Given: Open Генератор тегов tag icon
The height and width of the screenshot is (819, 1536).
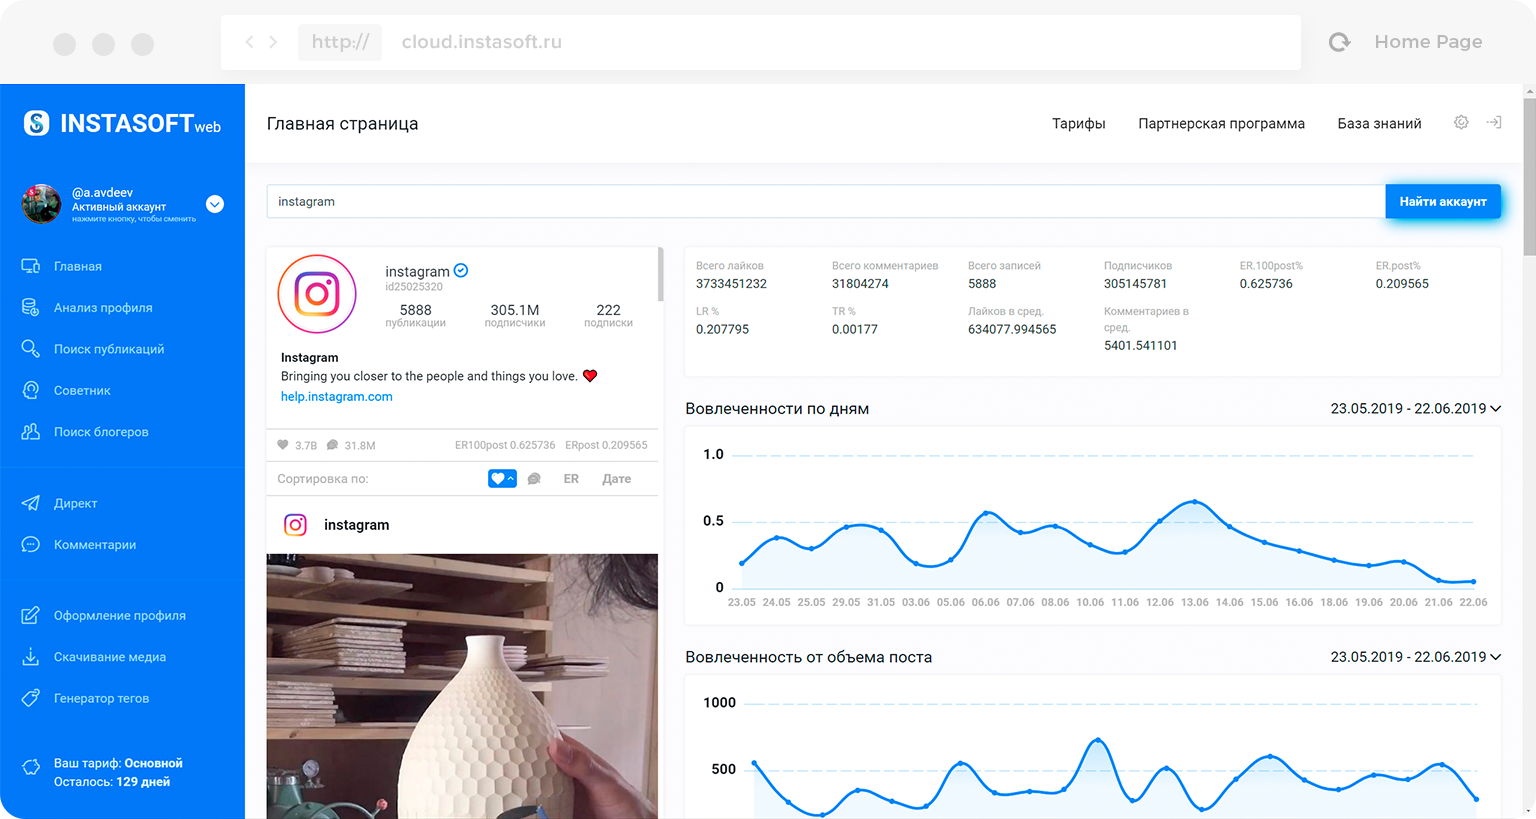Looking at the screenshot, I should 31,698.
